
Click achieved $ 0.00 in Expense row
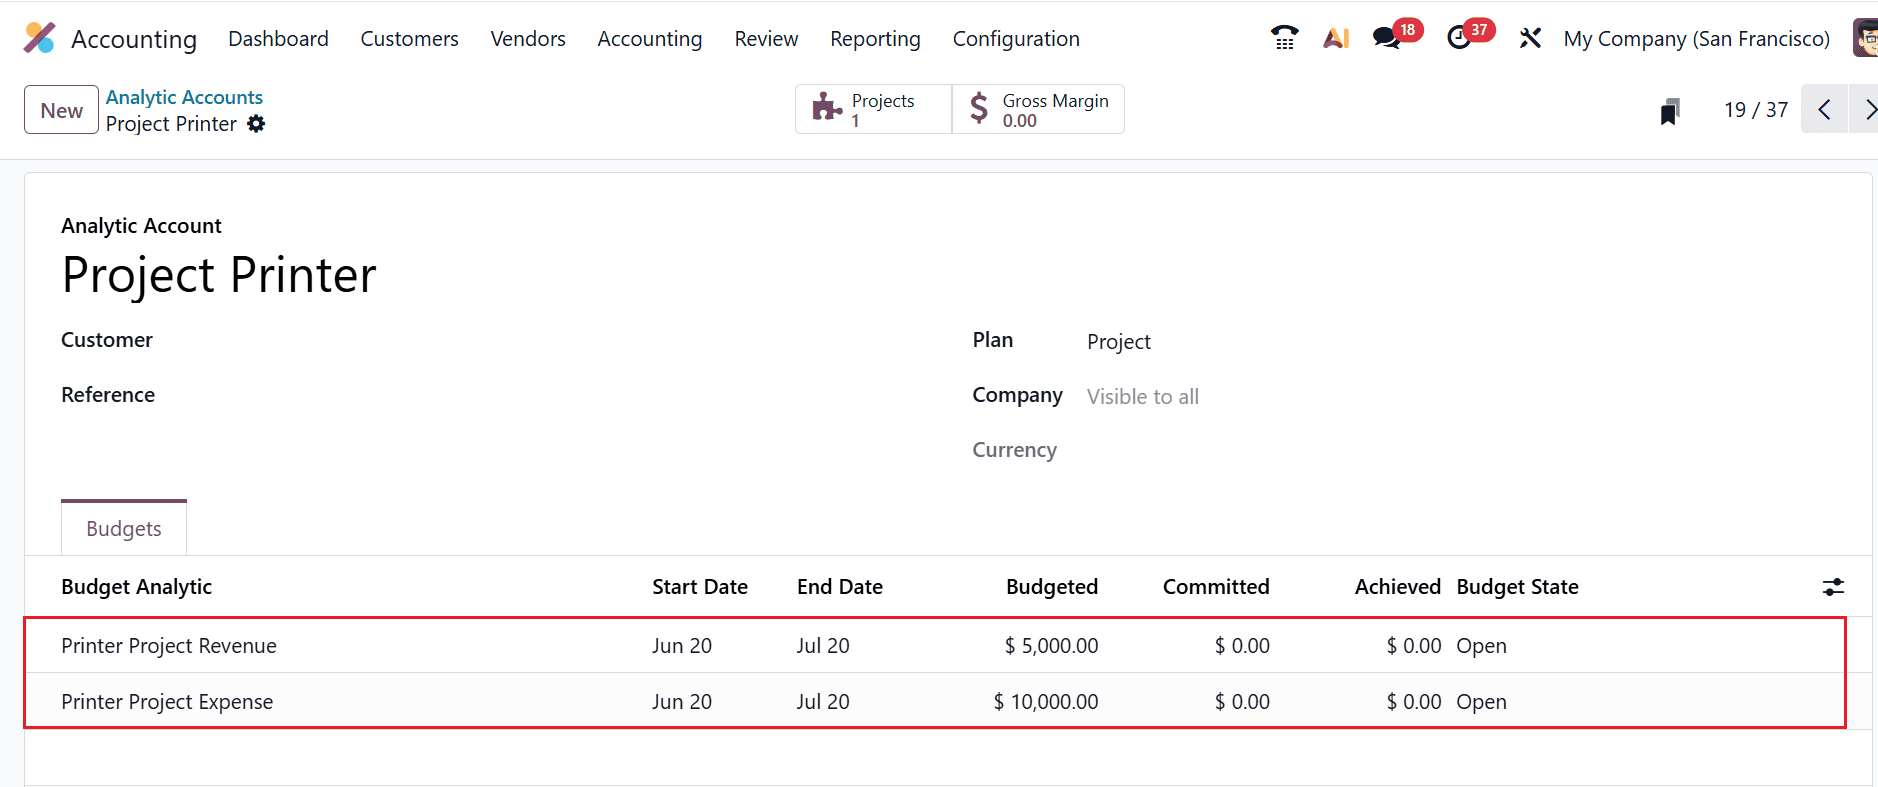(x=1414, y=702)
